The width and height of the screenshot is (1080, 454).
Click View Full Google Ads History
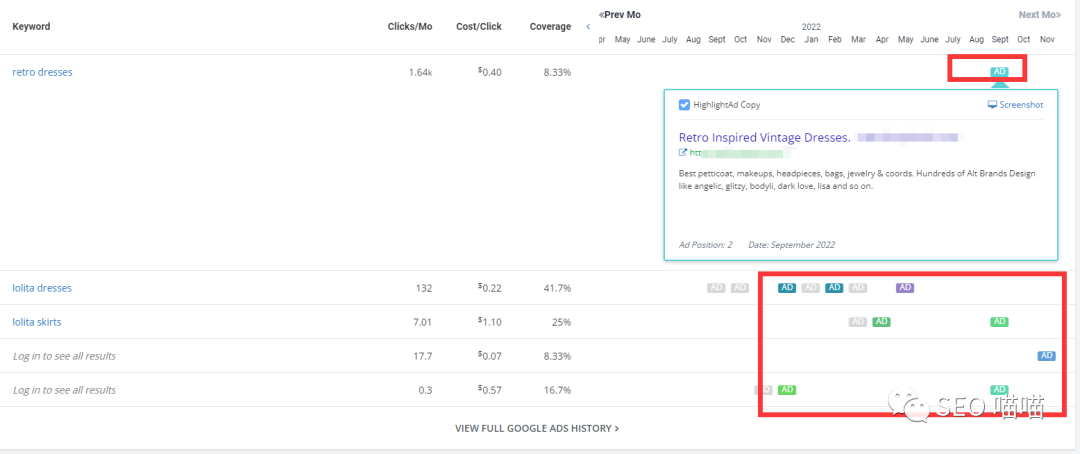coord(537,428)
